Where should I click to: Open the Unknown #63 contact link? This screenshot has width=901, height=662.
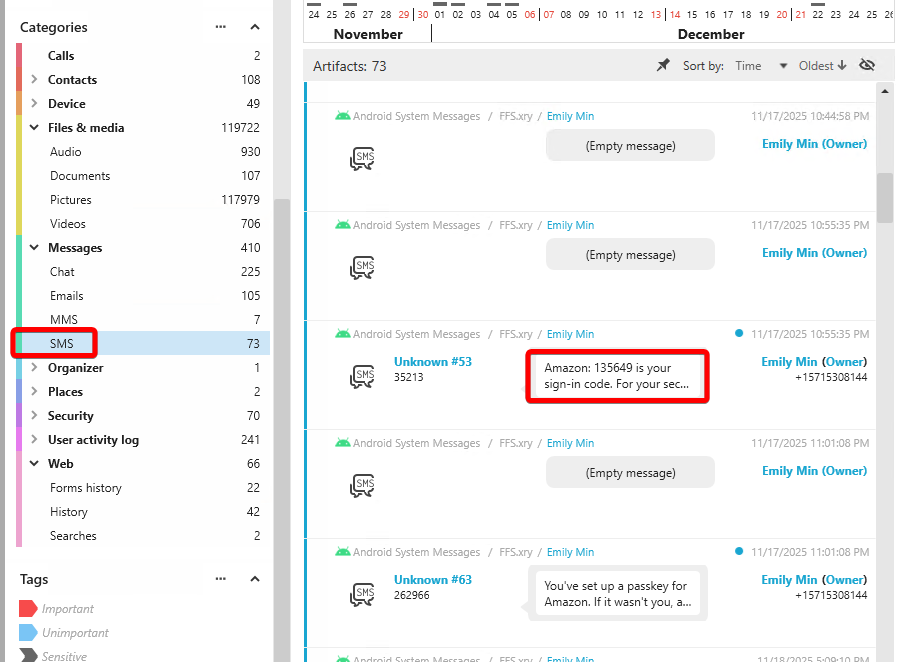point(433,580)
